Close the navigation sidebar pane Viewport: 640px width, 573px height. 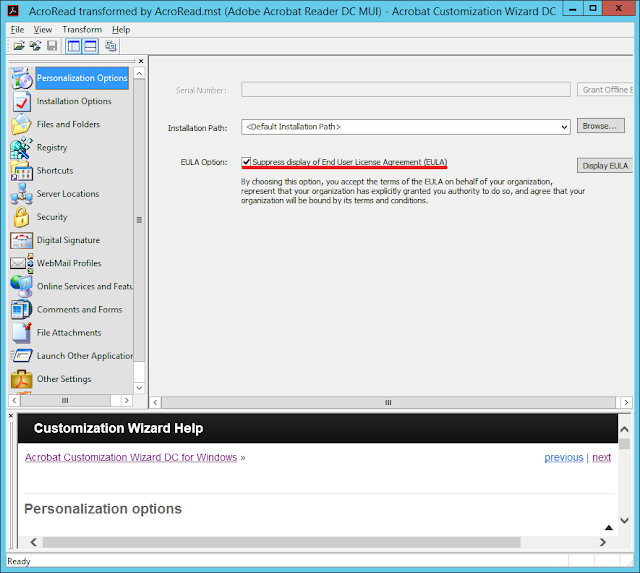(x=141, y=61)
